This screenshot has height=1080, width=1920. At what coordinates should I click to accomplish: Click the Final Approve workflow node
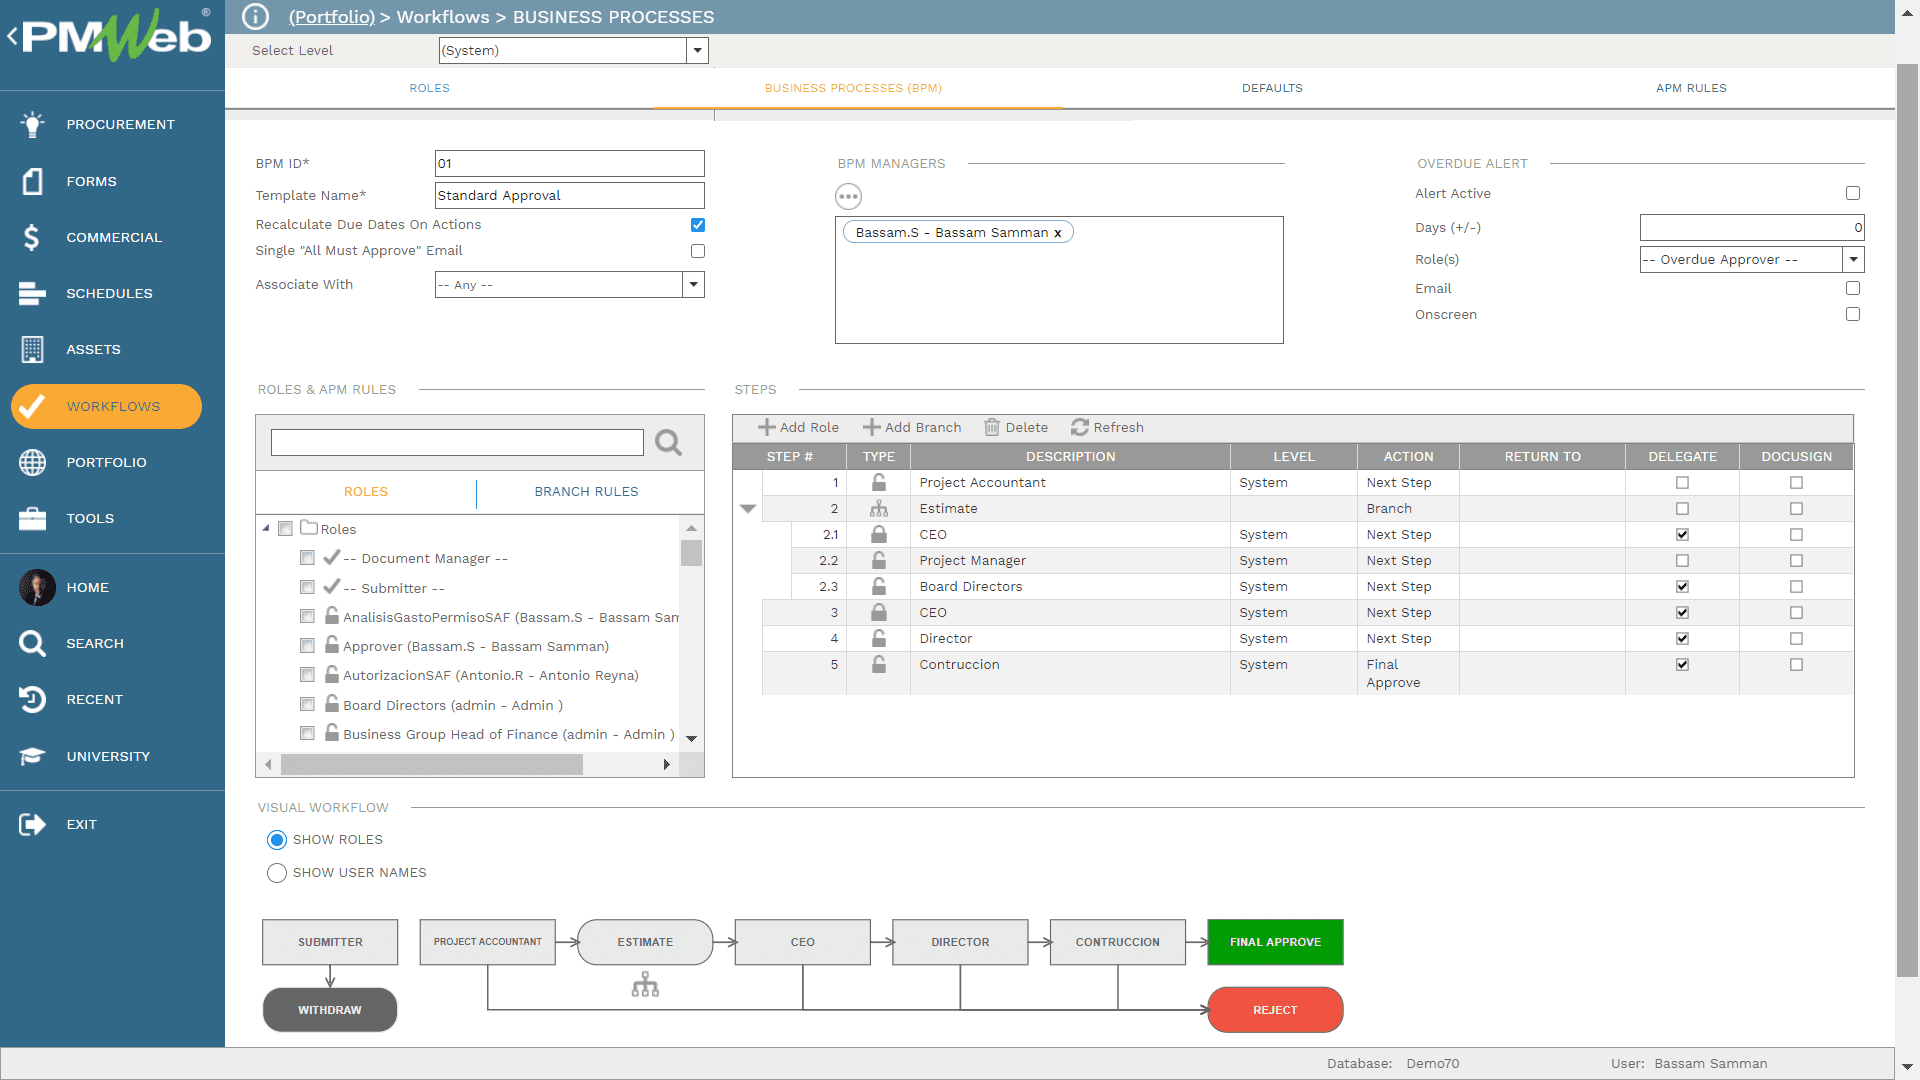click(1275, 942)
